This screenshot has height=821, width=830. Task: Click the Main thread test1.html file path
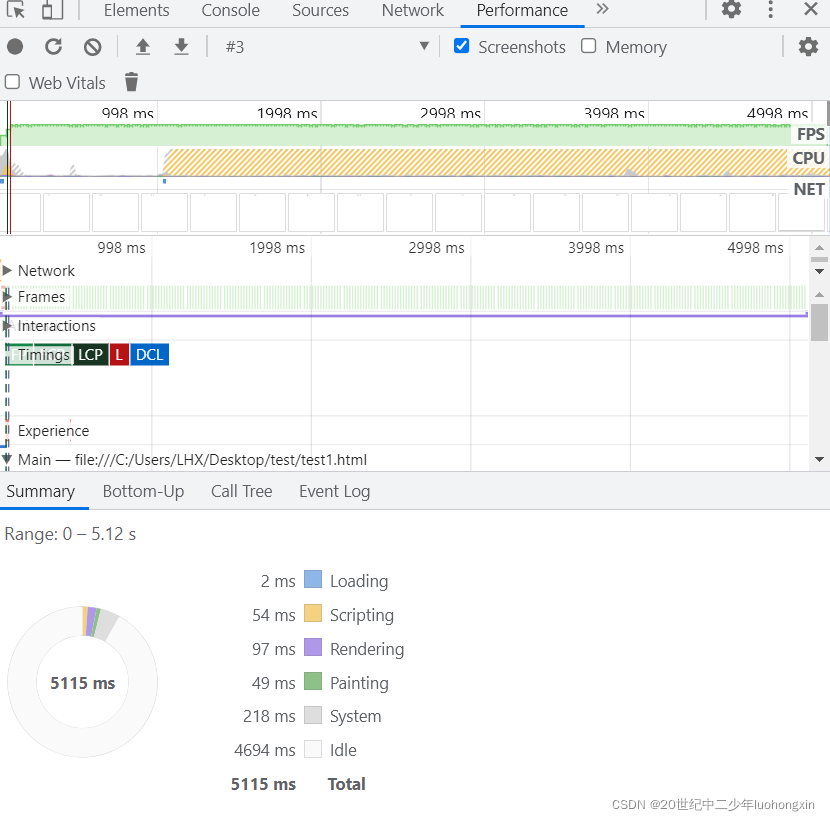click(221, 459)
